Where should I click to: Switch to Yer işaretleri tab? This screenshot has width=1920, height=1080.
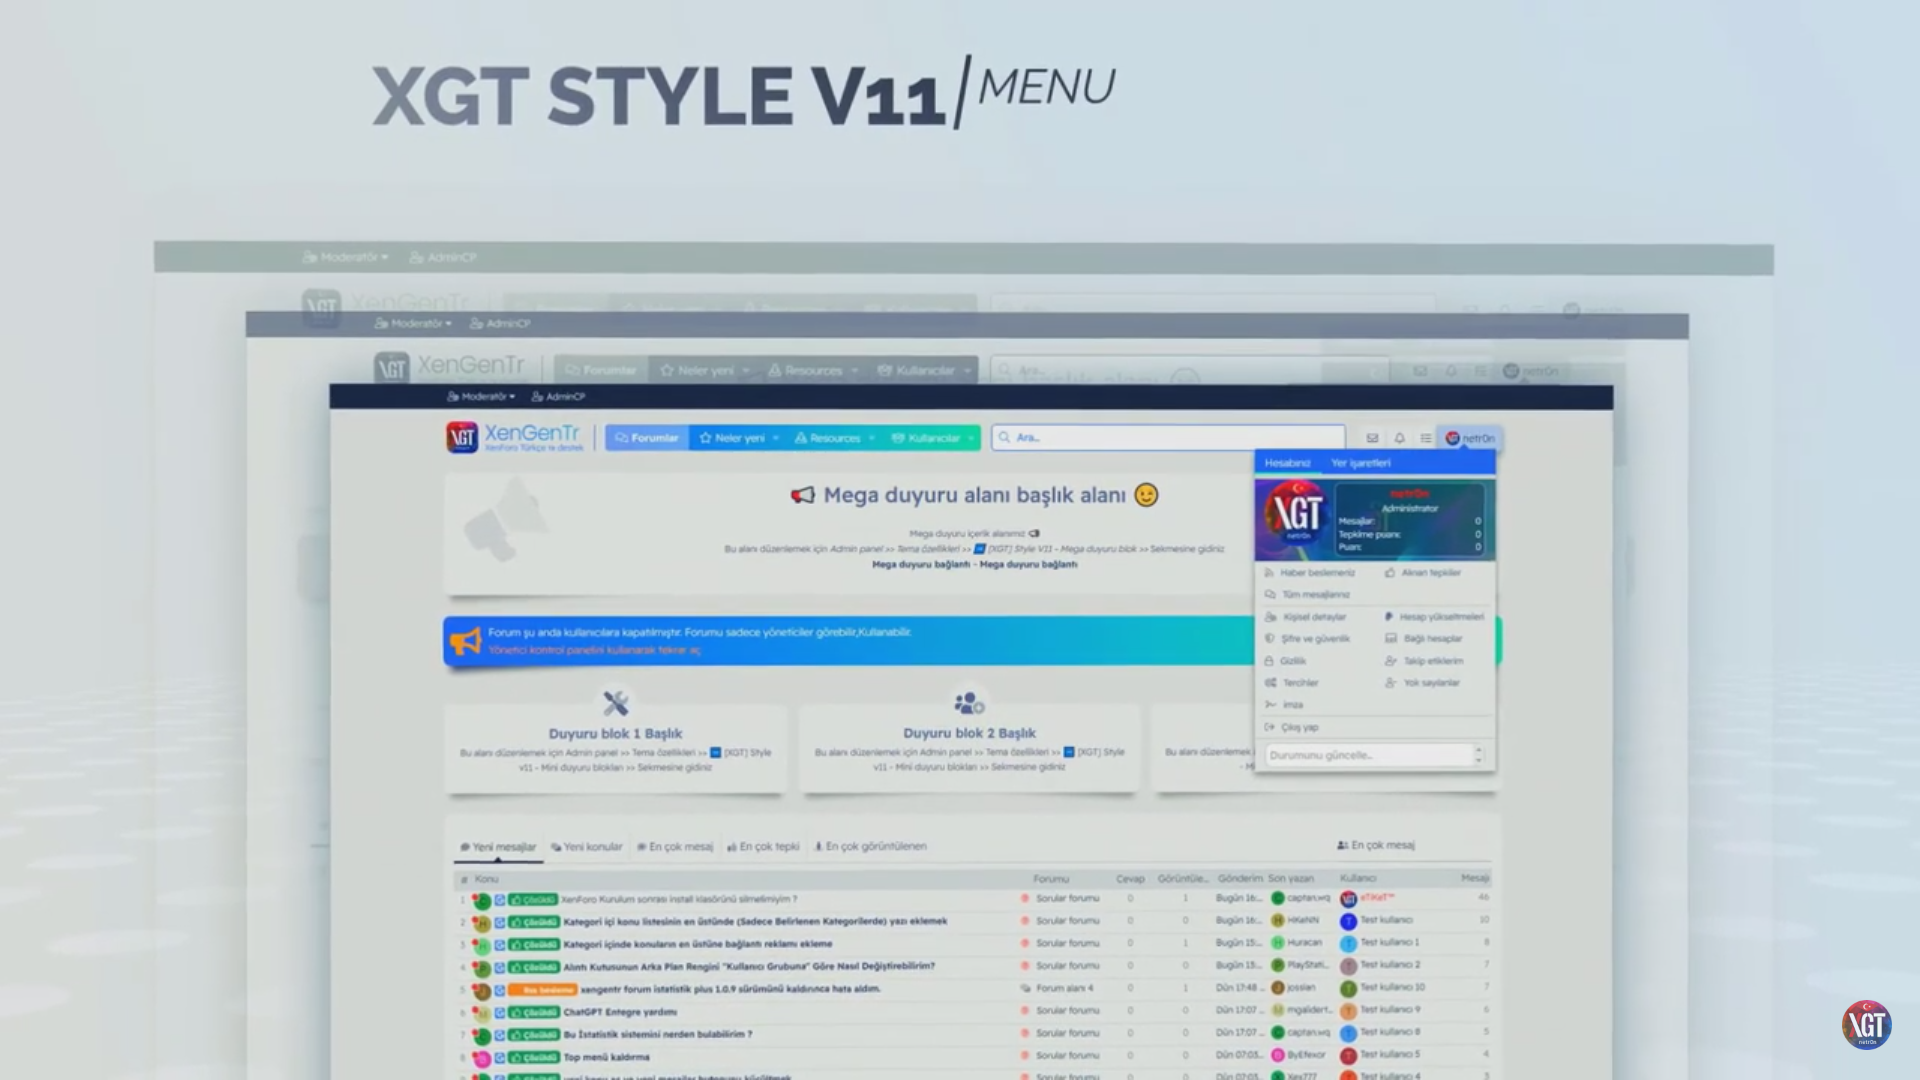click(1360, 463)
